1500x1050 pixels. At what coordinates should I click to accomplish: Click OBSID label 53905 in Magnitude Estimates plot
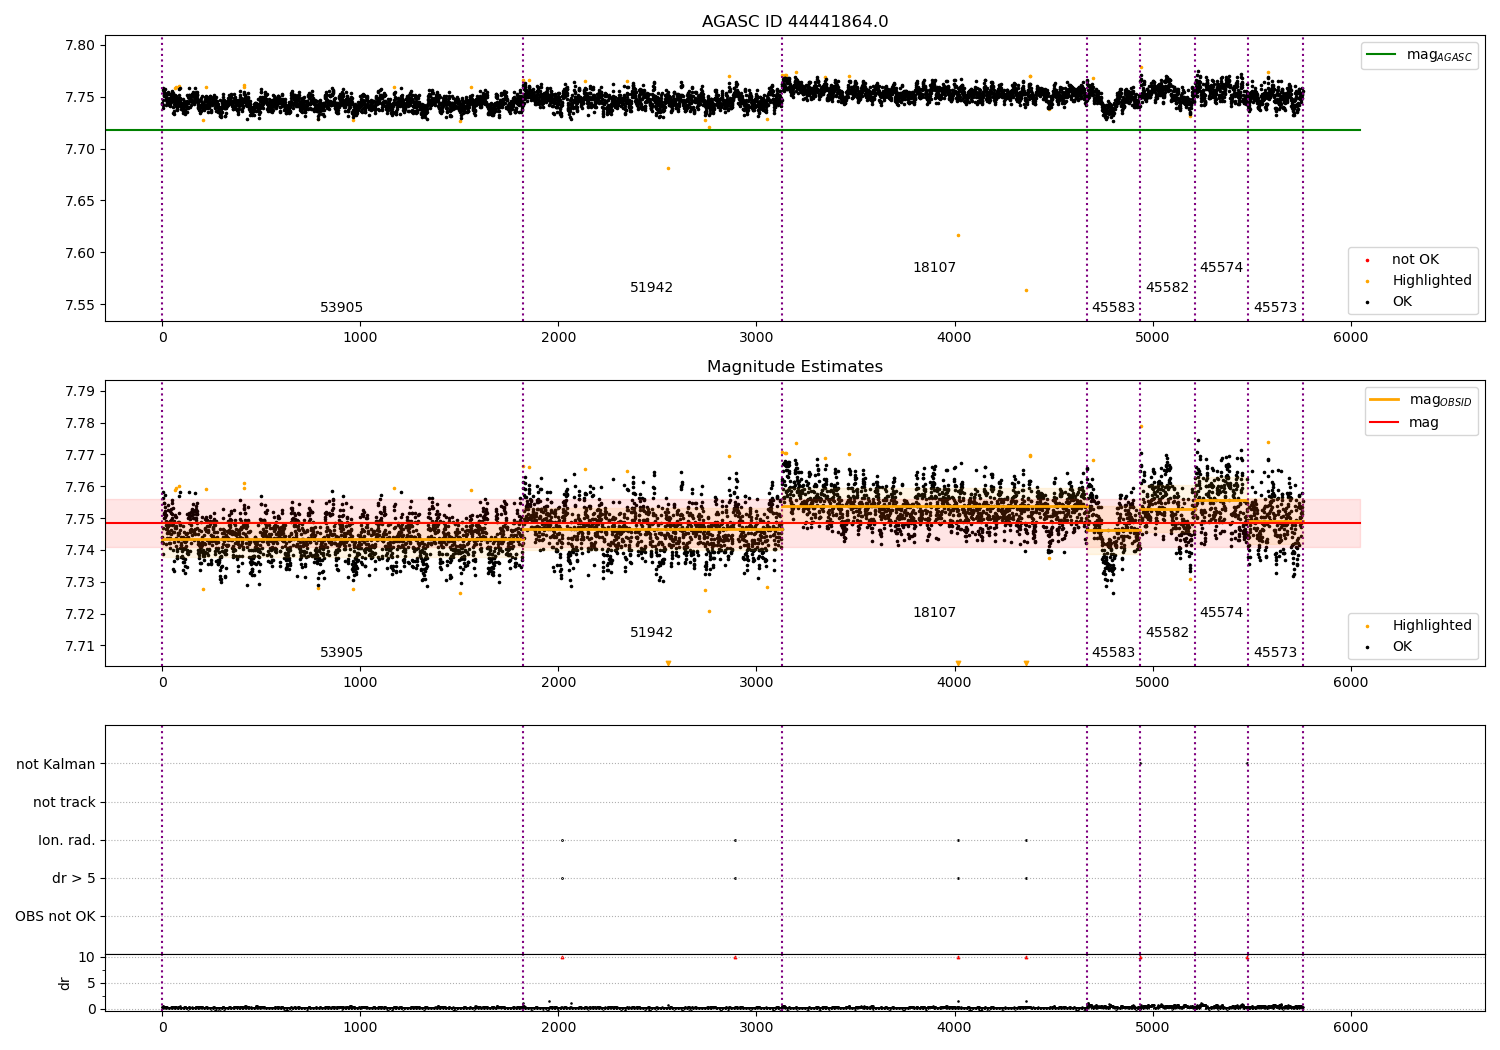(341, 653)
